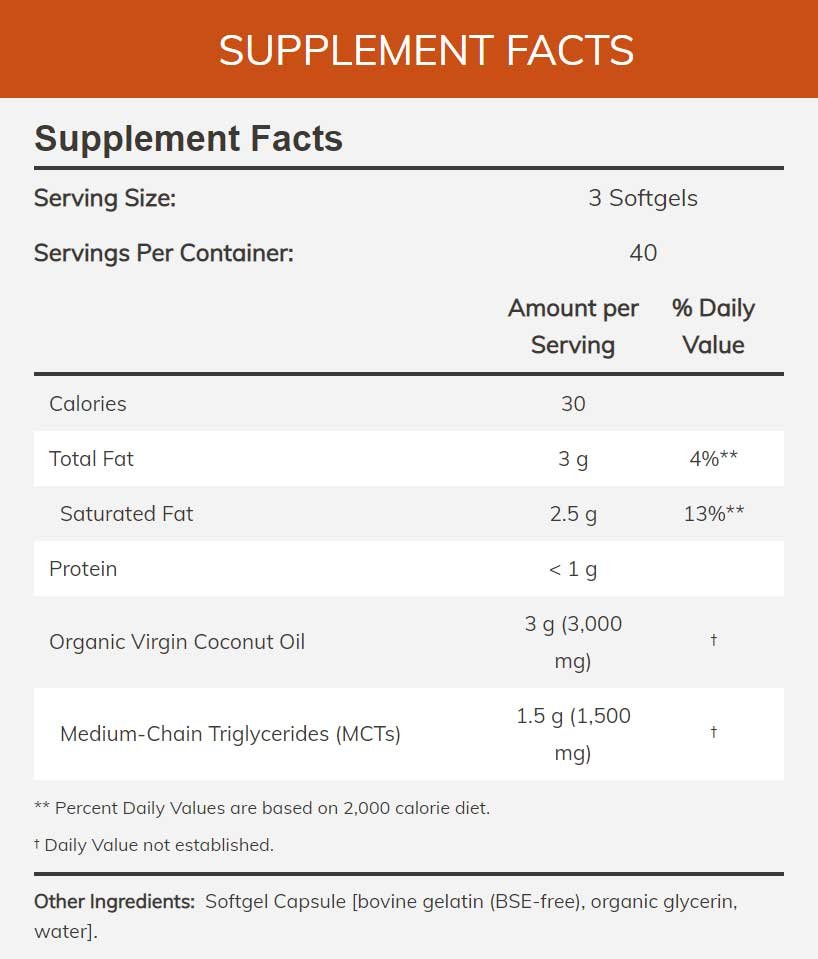This screenshot has width=818, height=959.
Task: Click the Total Fat row label
Action: (91, 459)
